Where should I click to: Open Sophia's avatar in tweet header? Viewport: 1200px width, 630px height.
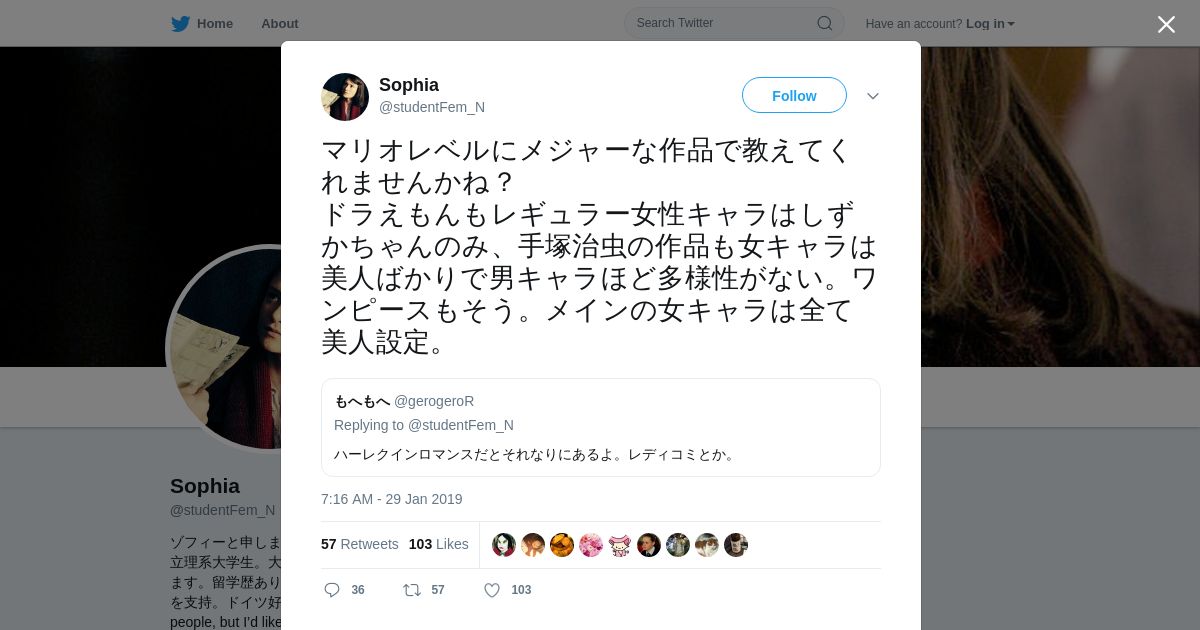coord(345,97)
